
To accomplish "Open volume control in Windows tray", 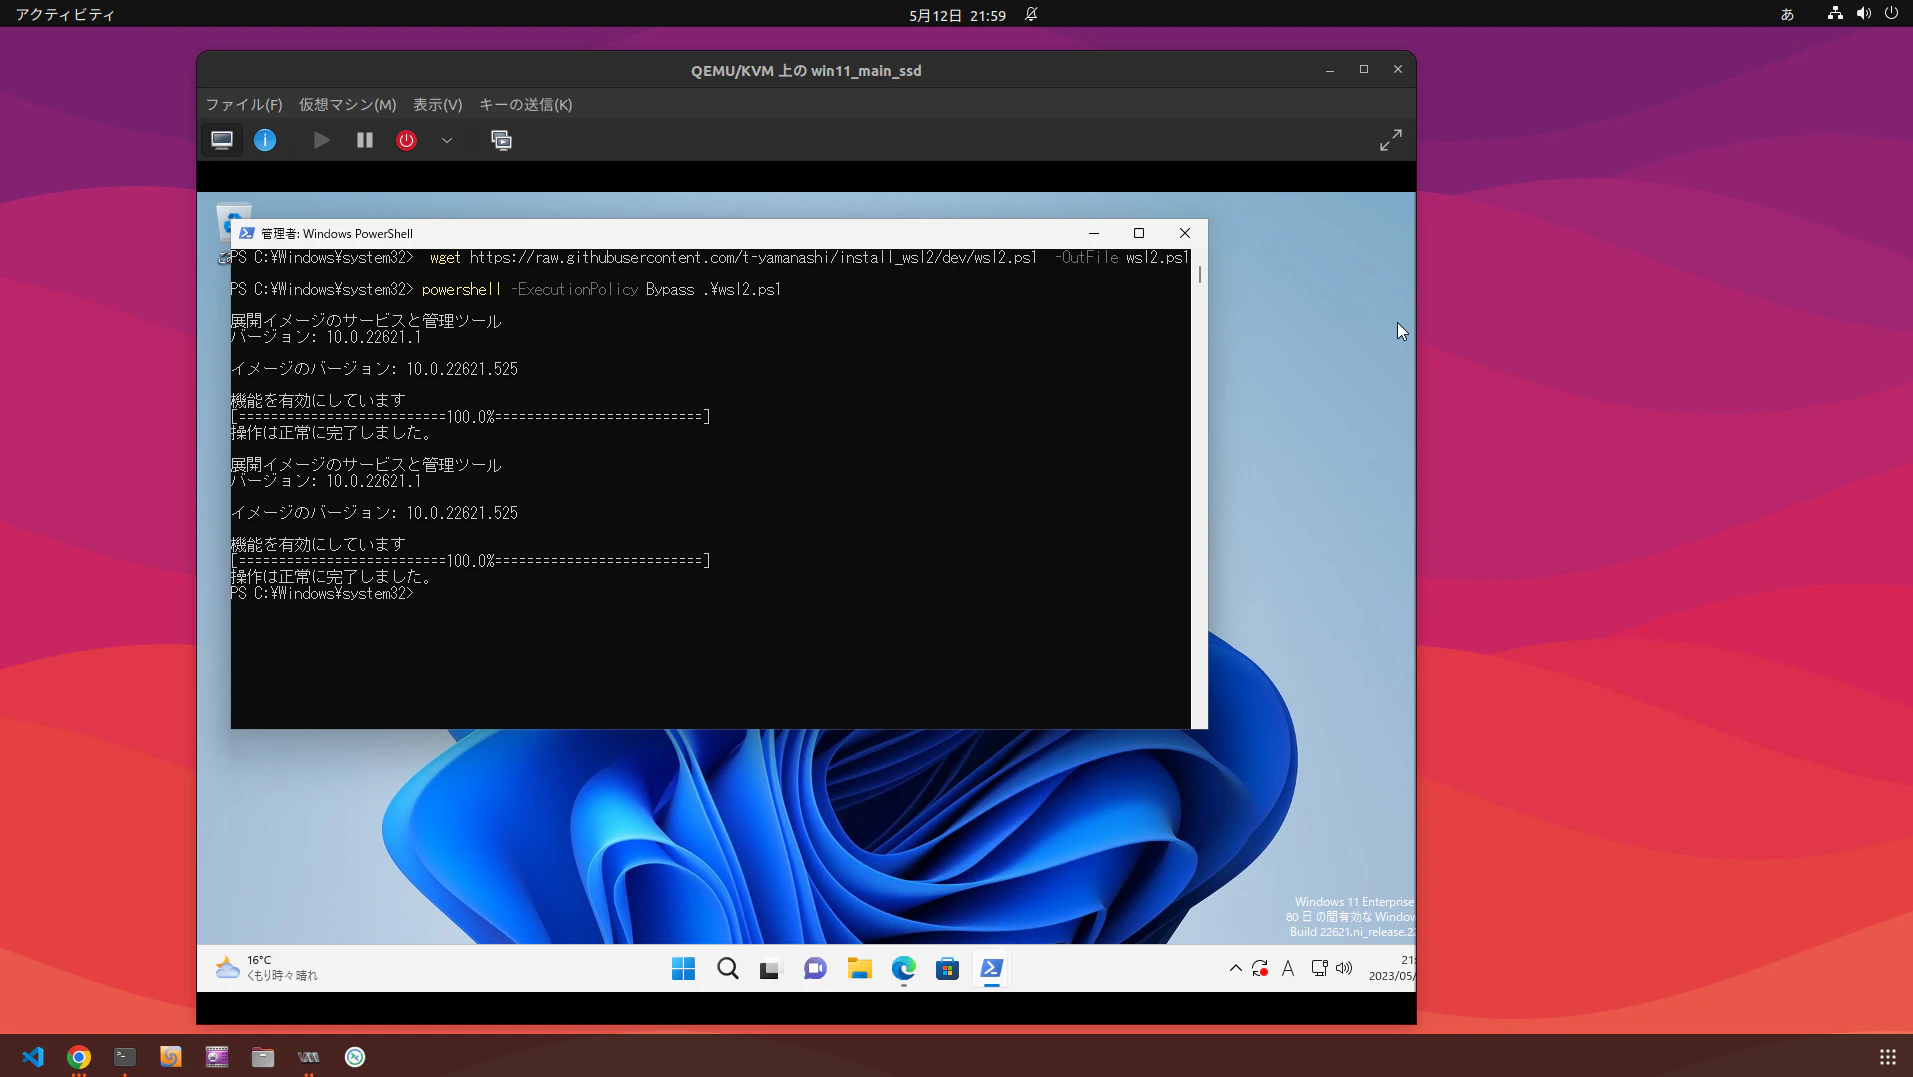I will [1344, 968].
